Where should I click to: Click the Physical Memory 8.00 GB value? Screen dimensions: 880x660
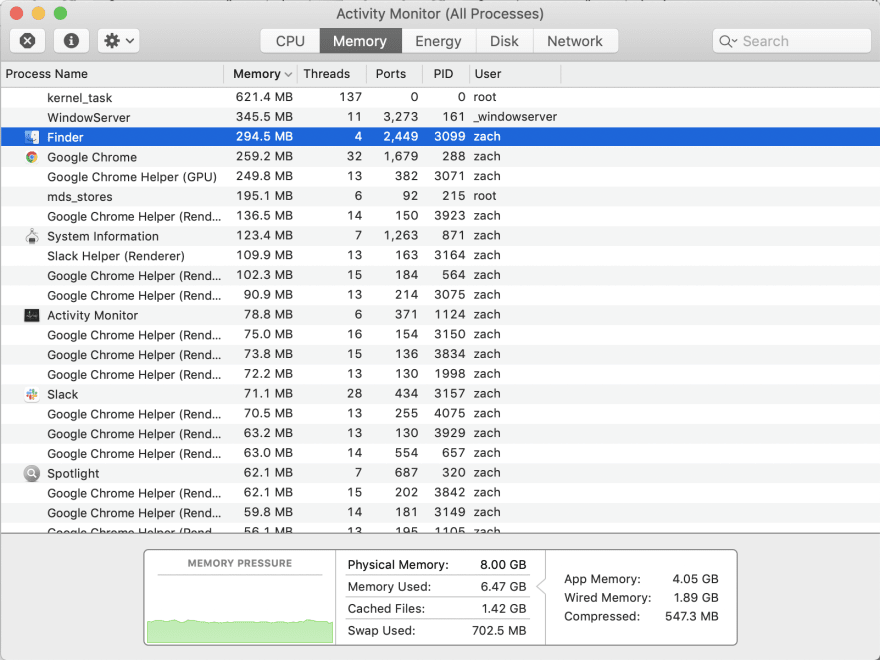coord(503,565)
